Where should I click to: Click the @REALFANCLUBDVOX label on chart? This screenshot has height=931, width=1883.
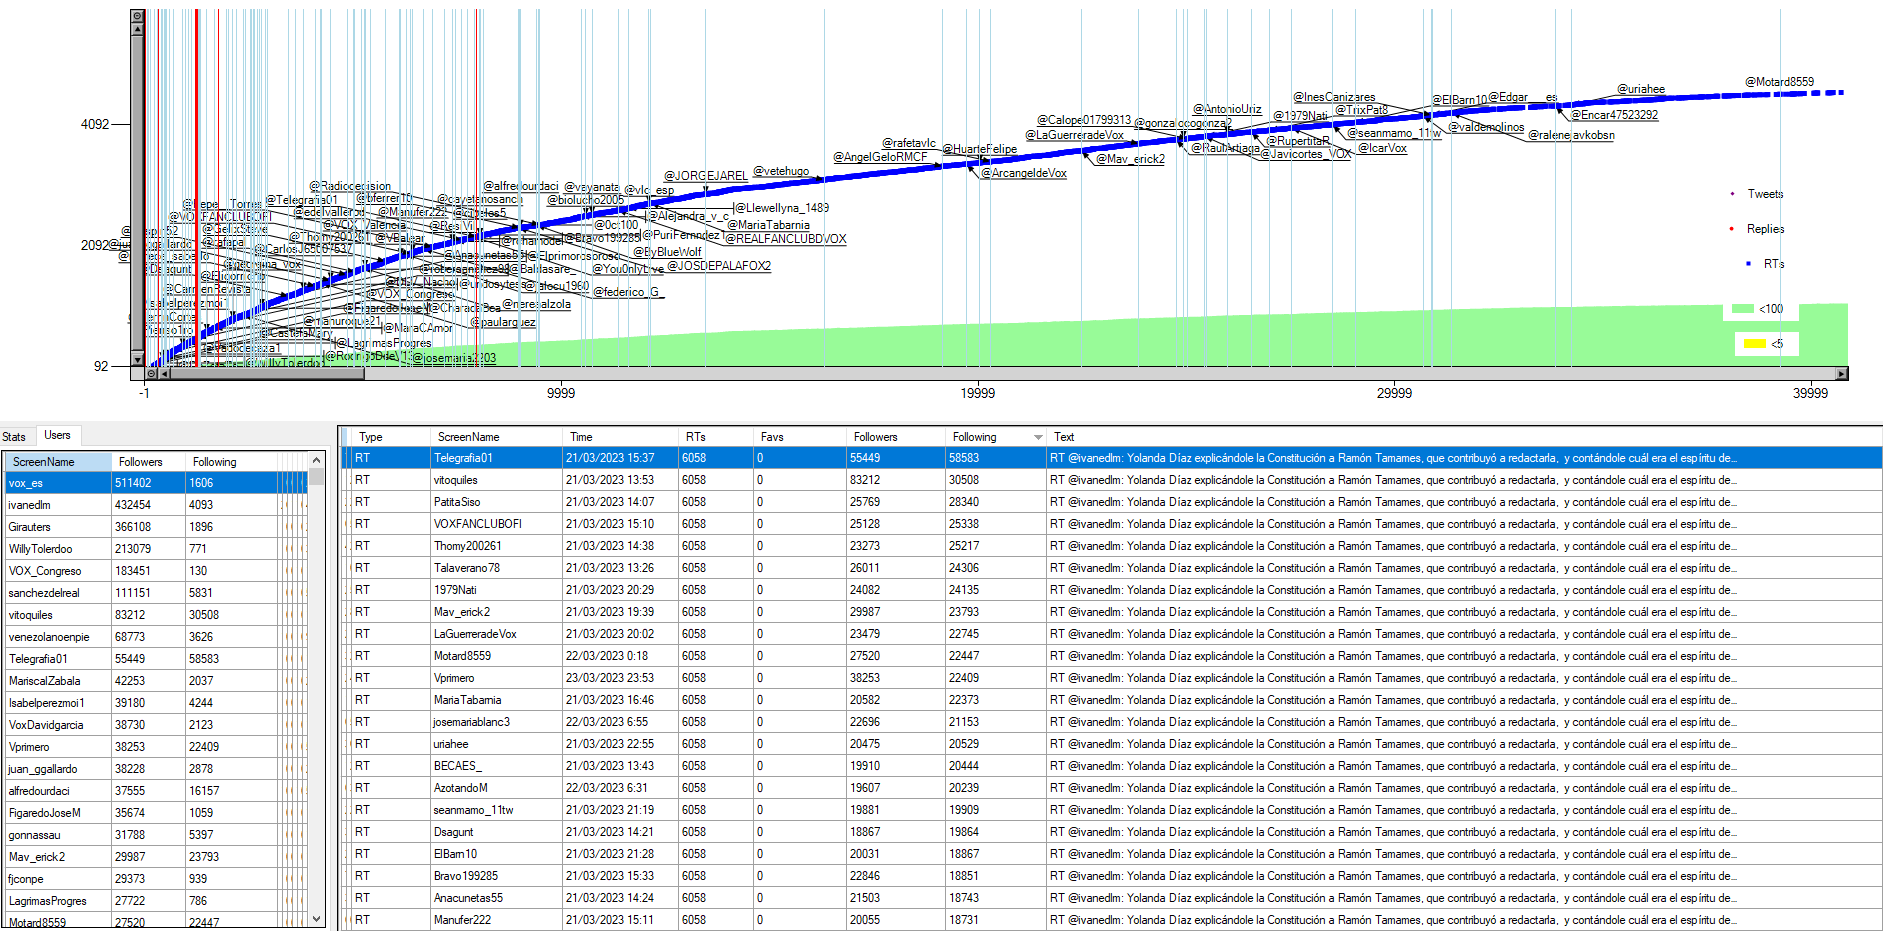(786, 239)
